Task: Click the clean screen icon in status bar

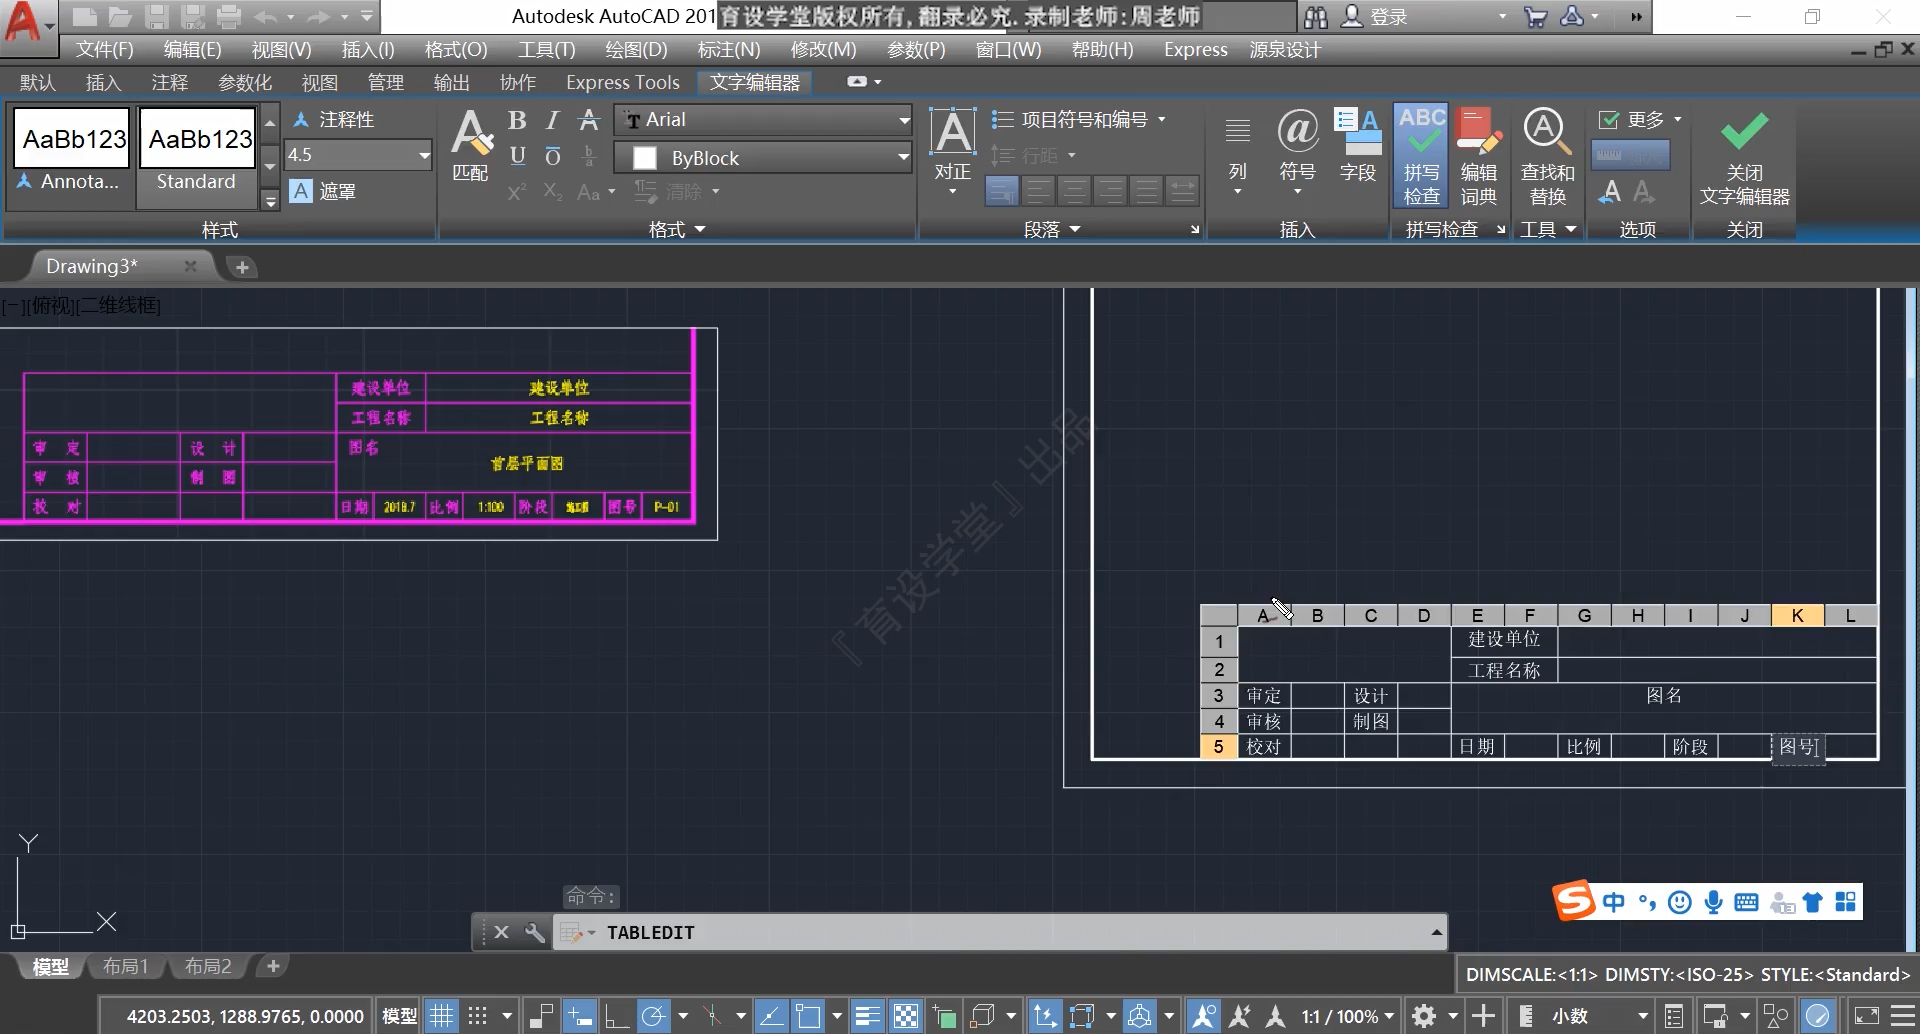Action: click(x=1866, y=1016)
